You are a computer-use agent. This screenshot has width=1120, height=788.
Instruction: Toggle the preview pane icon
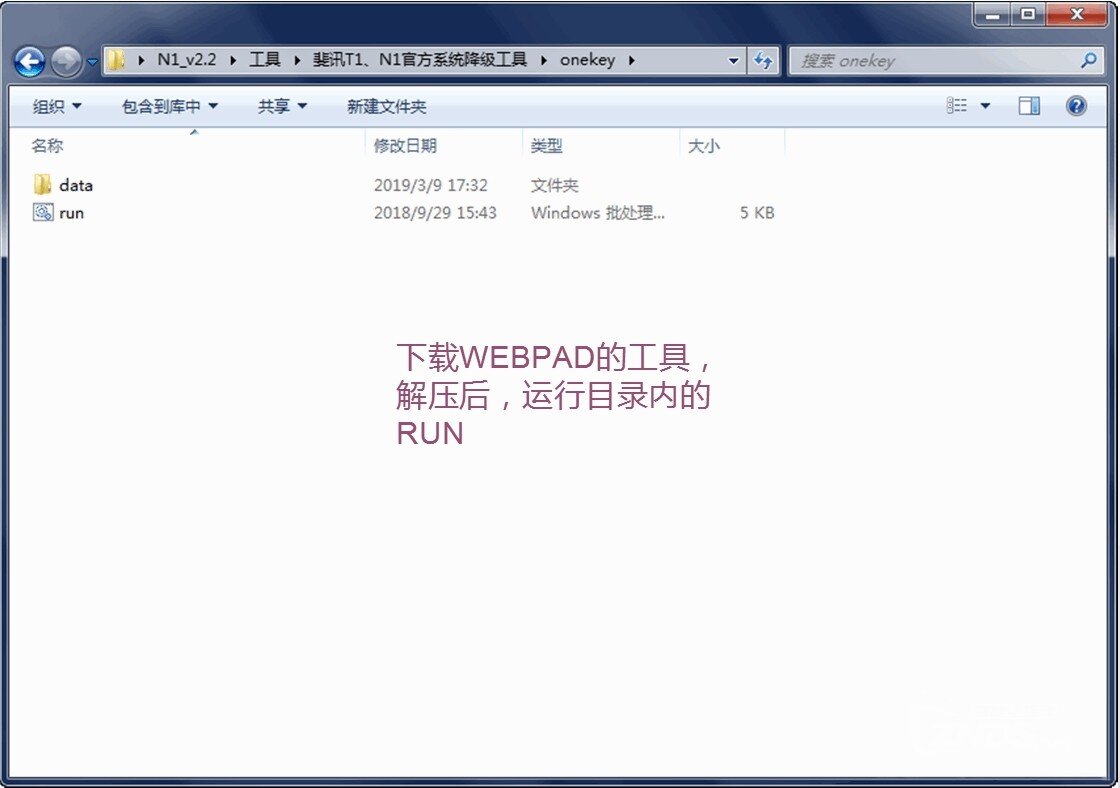coord(1029,106)
